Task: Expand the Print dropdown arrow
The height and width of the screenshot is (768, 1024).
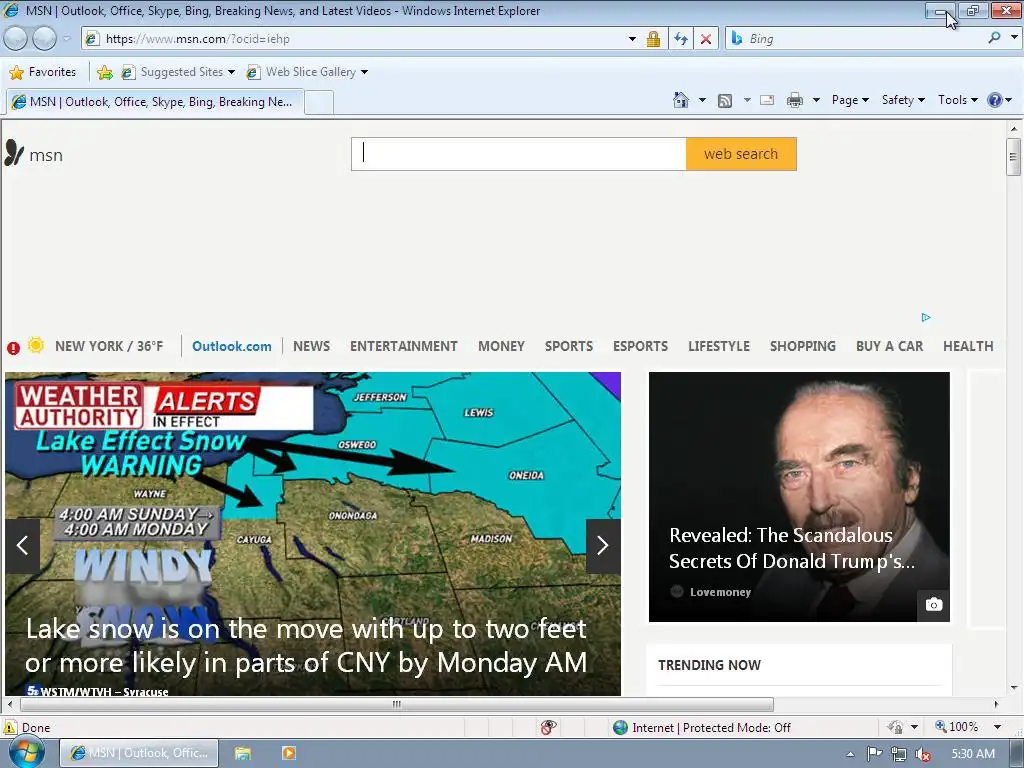Action: click(816, 100)
